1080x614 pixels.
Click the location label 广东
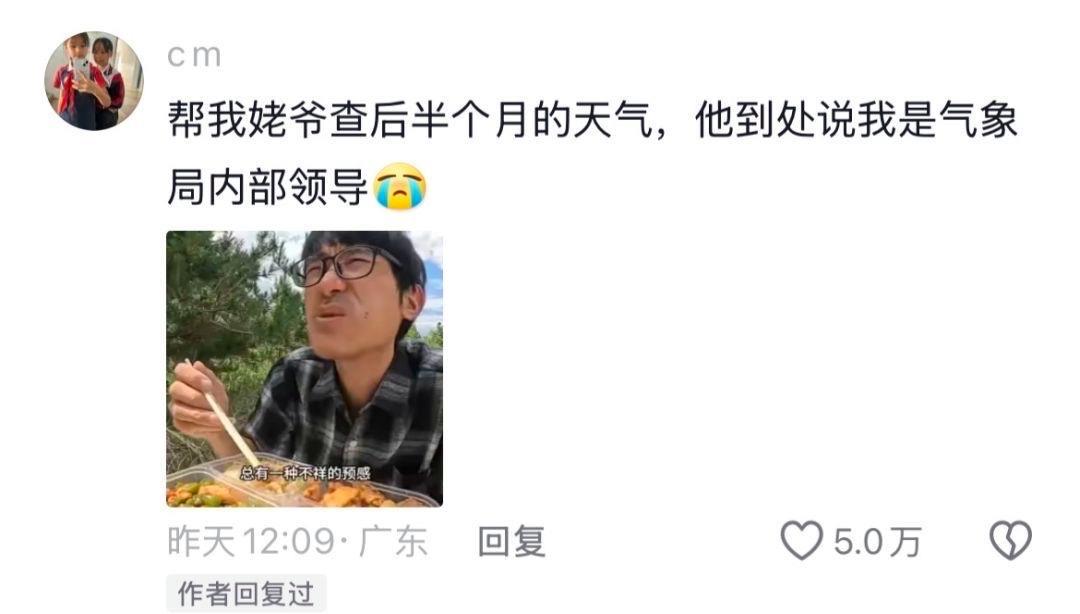[x=393, y=541]
